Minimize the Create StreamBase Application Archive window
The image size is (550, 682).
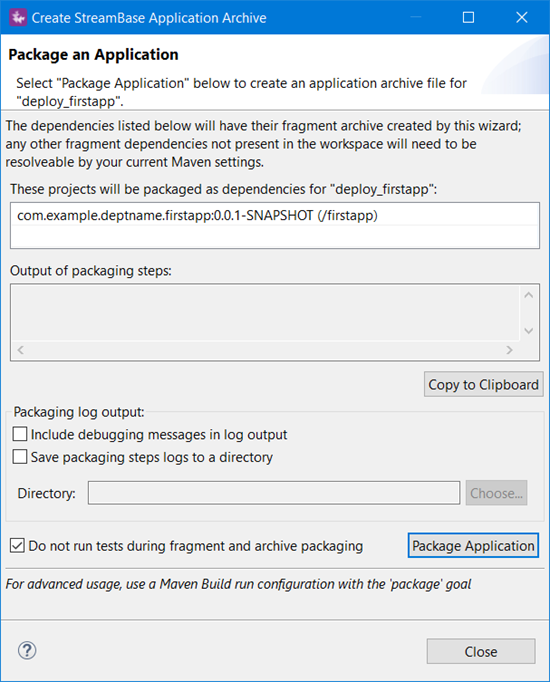pos(416,17)
